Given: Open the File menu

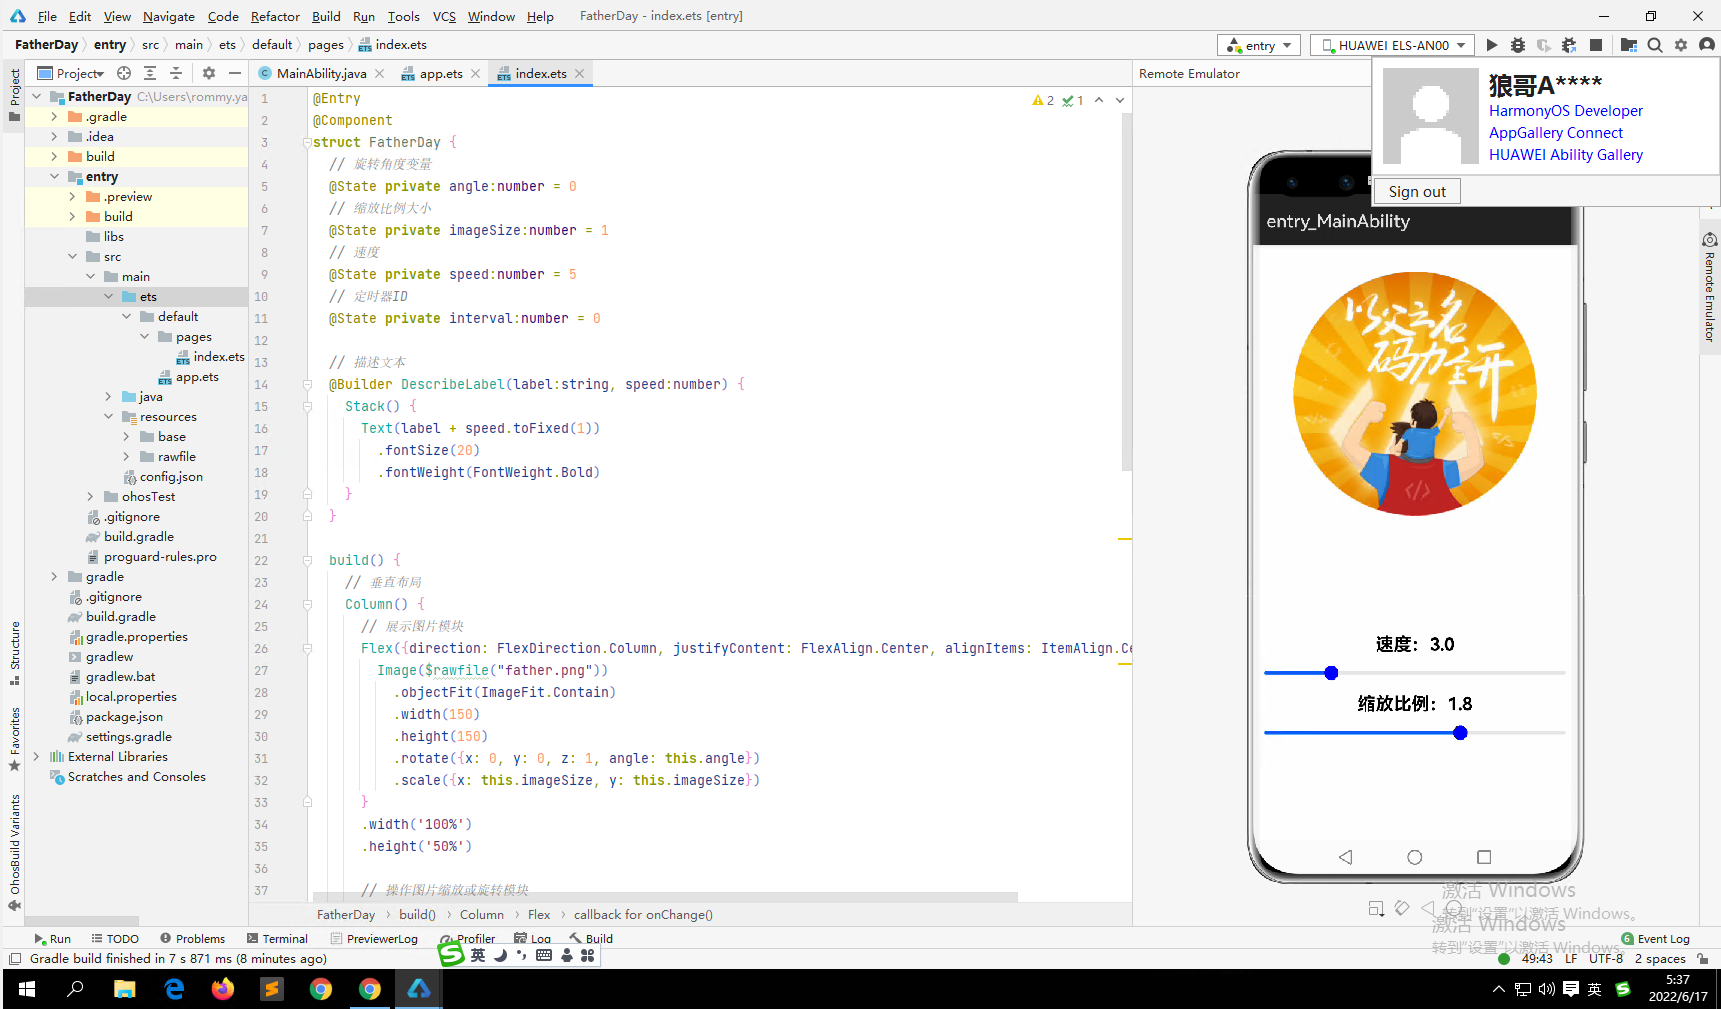Looking at the screenshot, I should tap(47, 16).
